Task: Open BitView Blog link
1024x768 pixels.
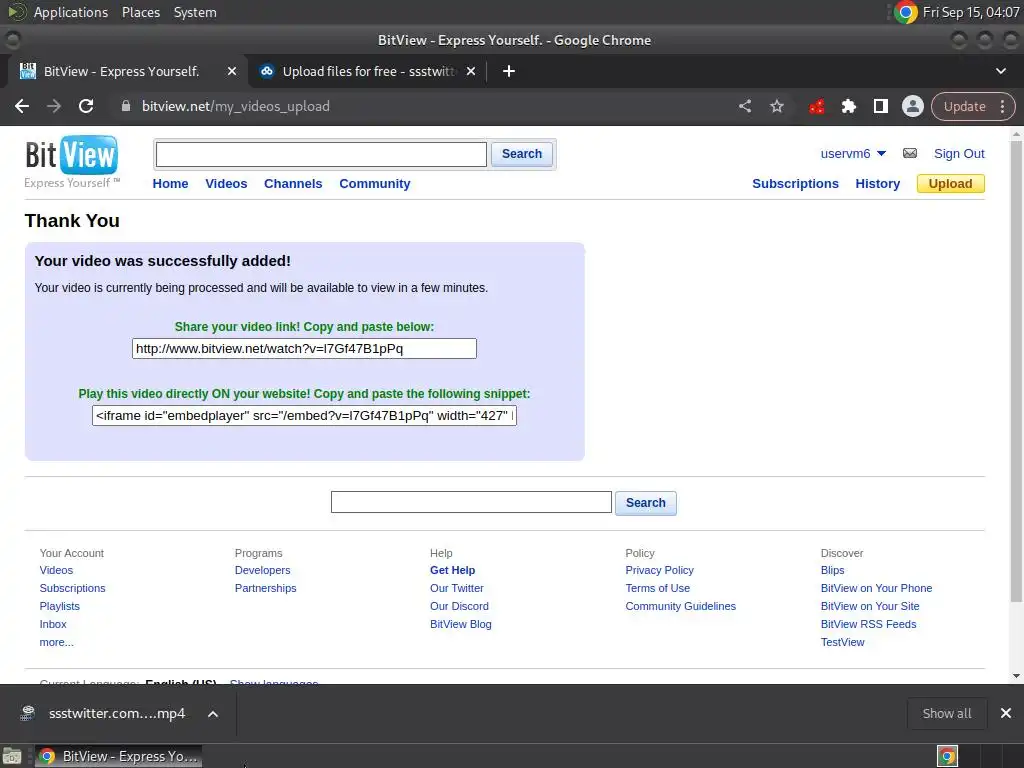Action: 460,624
